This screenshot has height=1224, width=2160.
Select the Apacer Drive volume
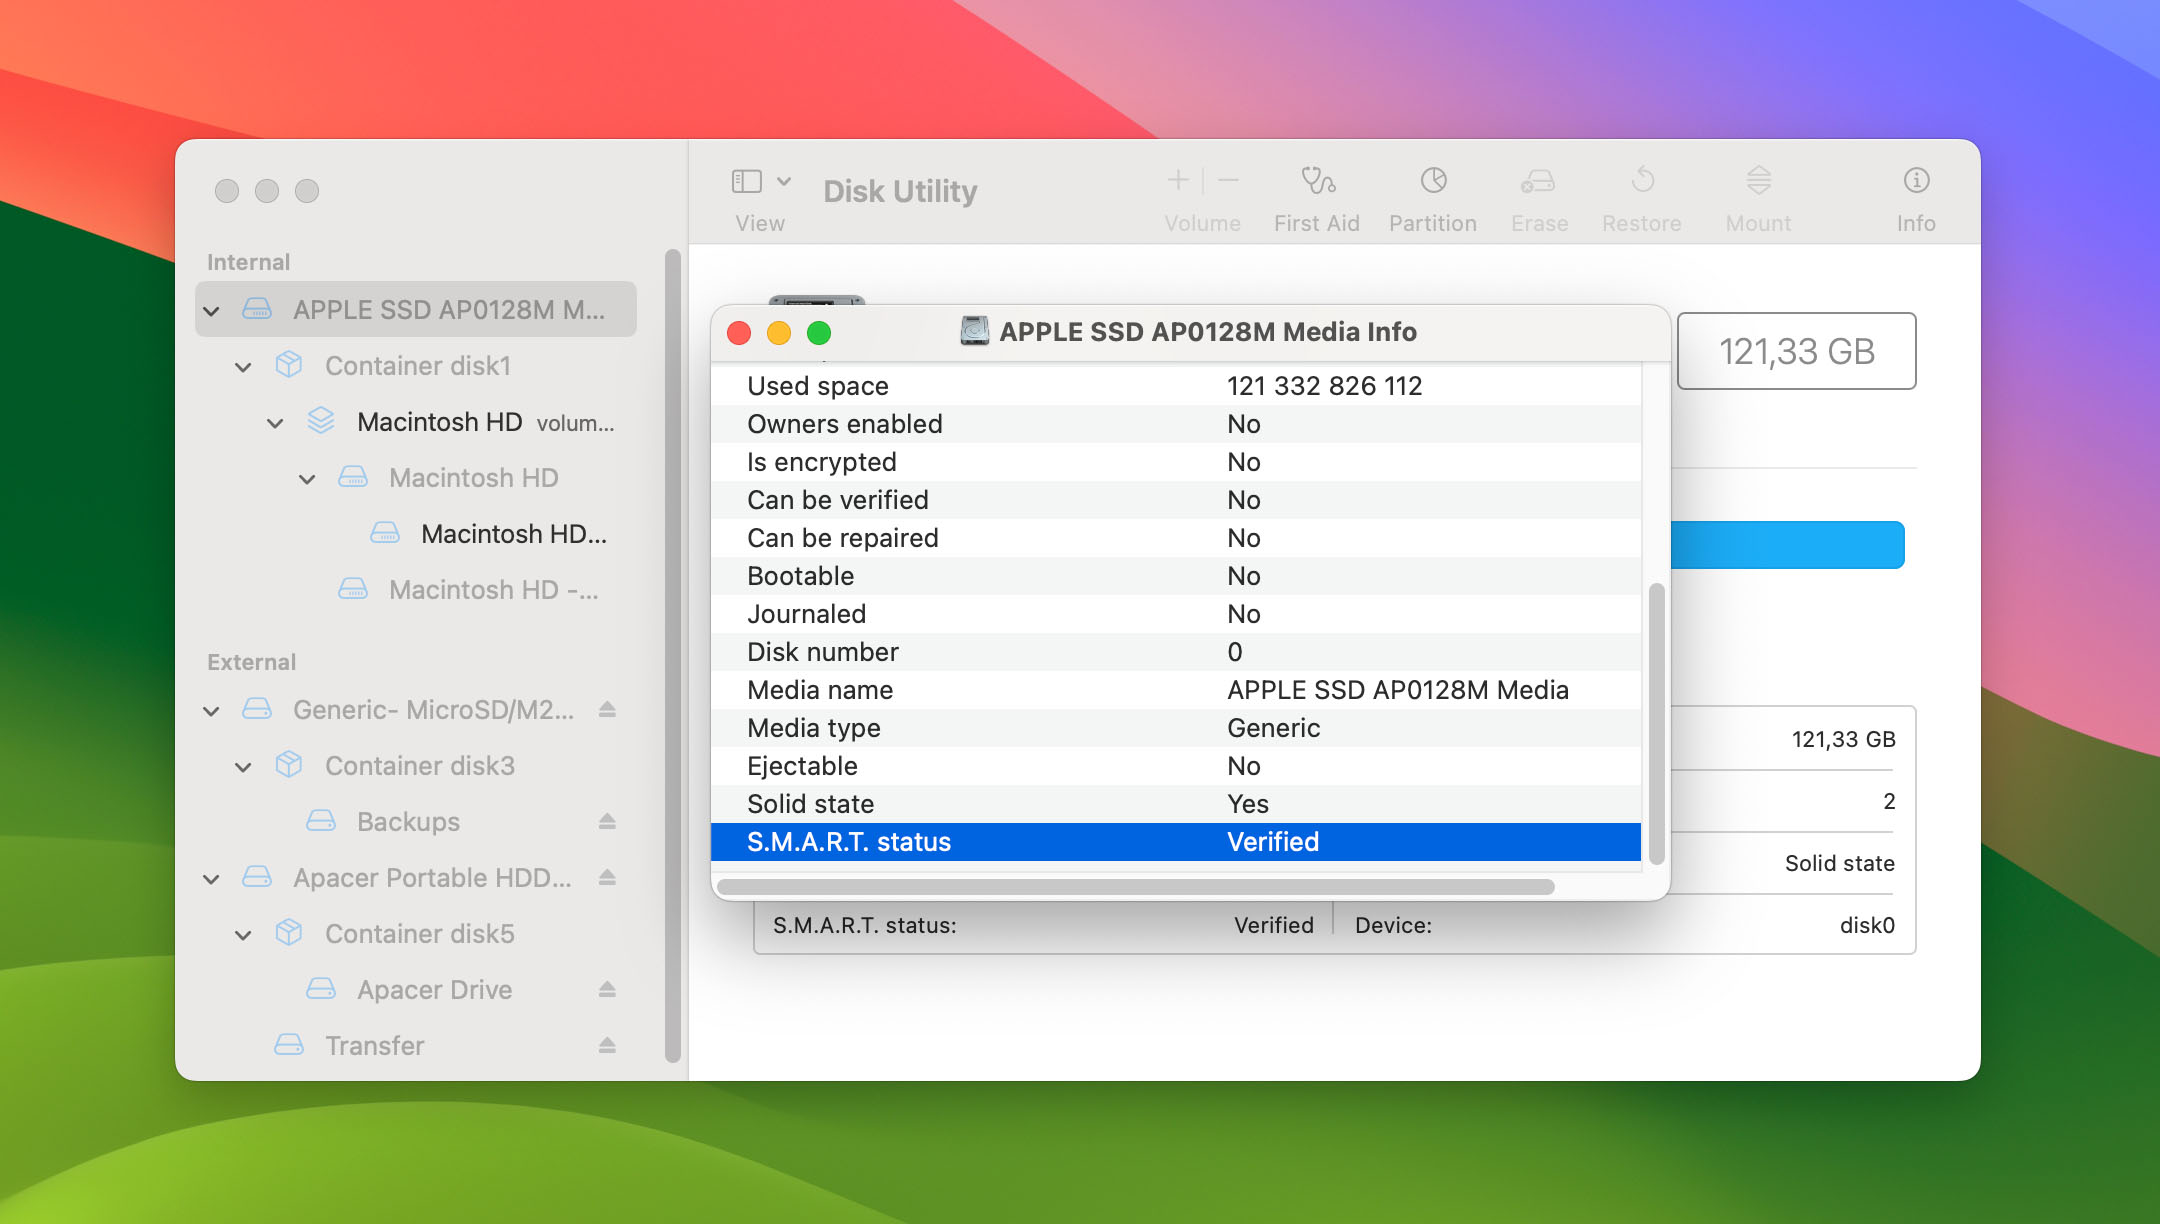[x=434, y=990]
